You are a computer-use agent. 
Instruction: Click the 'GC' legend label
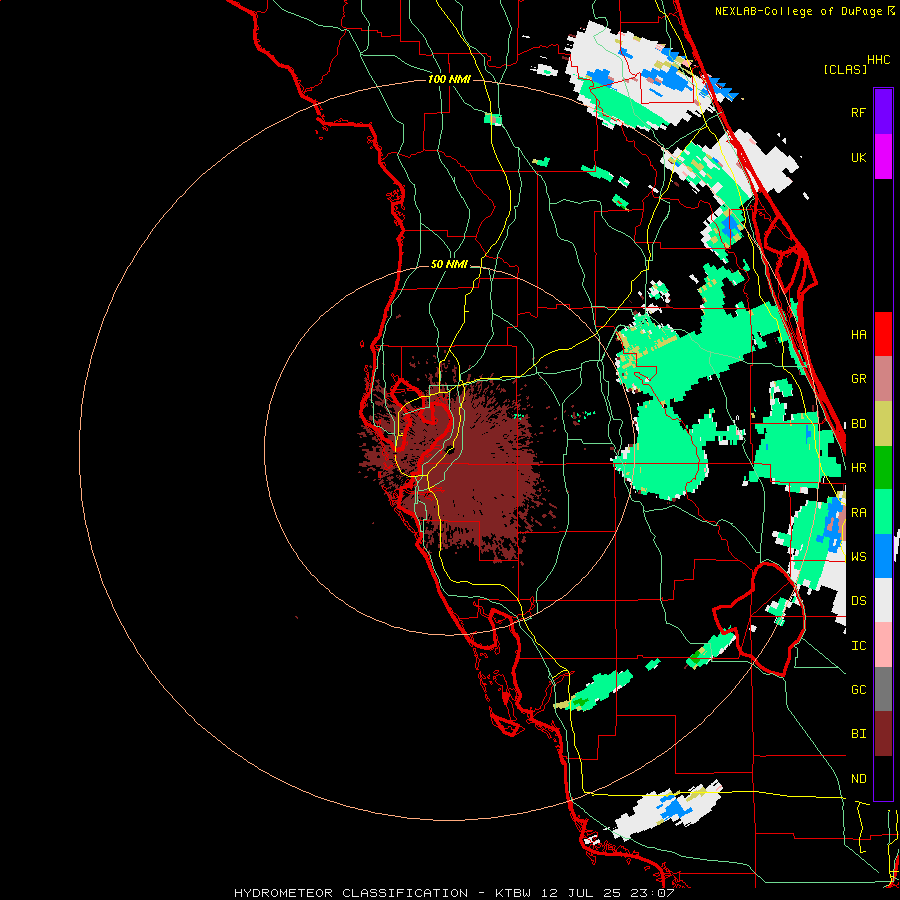tap(858, 689)
